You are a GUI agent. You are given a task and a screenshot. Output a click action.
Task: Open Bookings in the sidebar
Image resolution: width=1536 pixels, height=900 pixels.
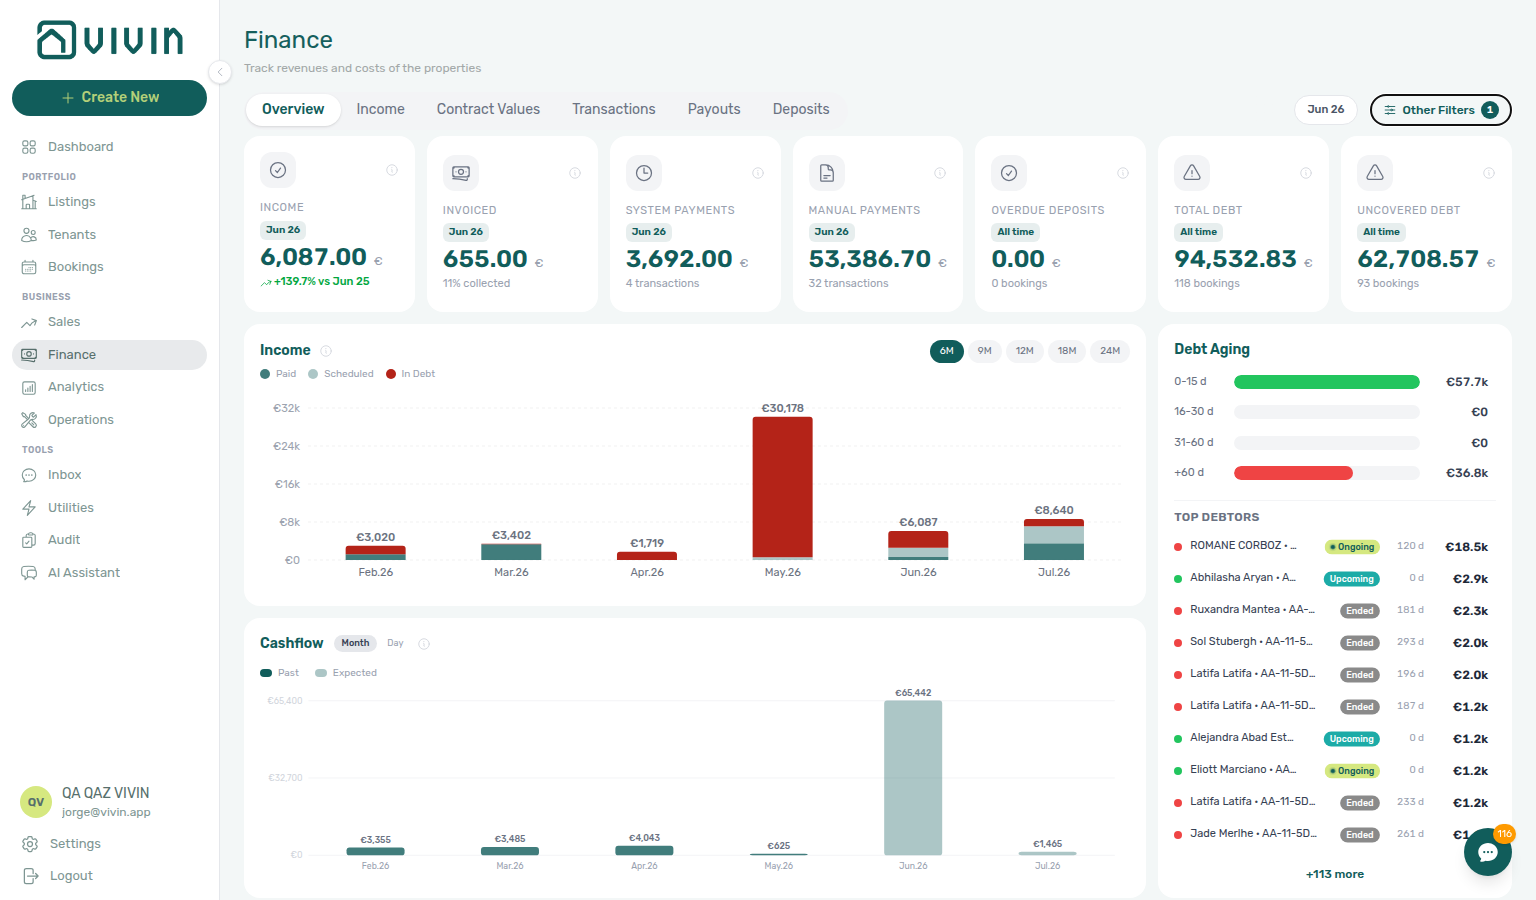(x=109, y=267)
